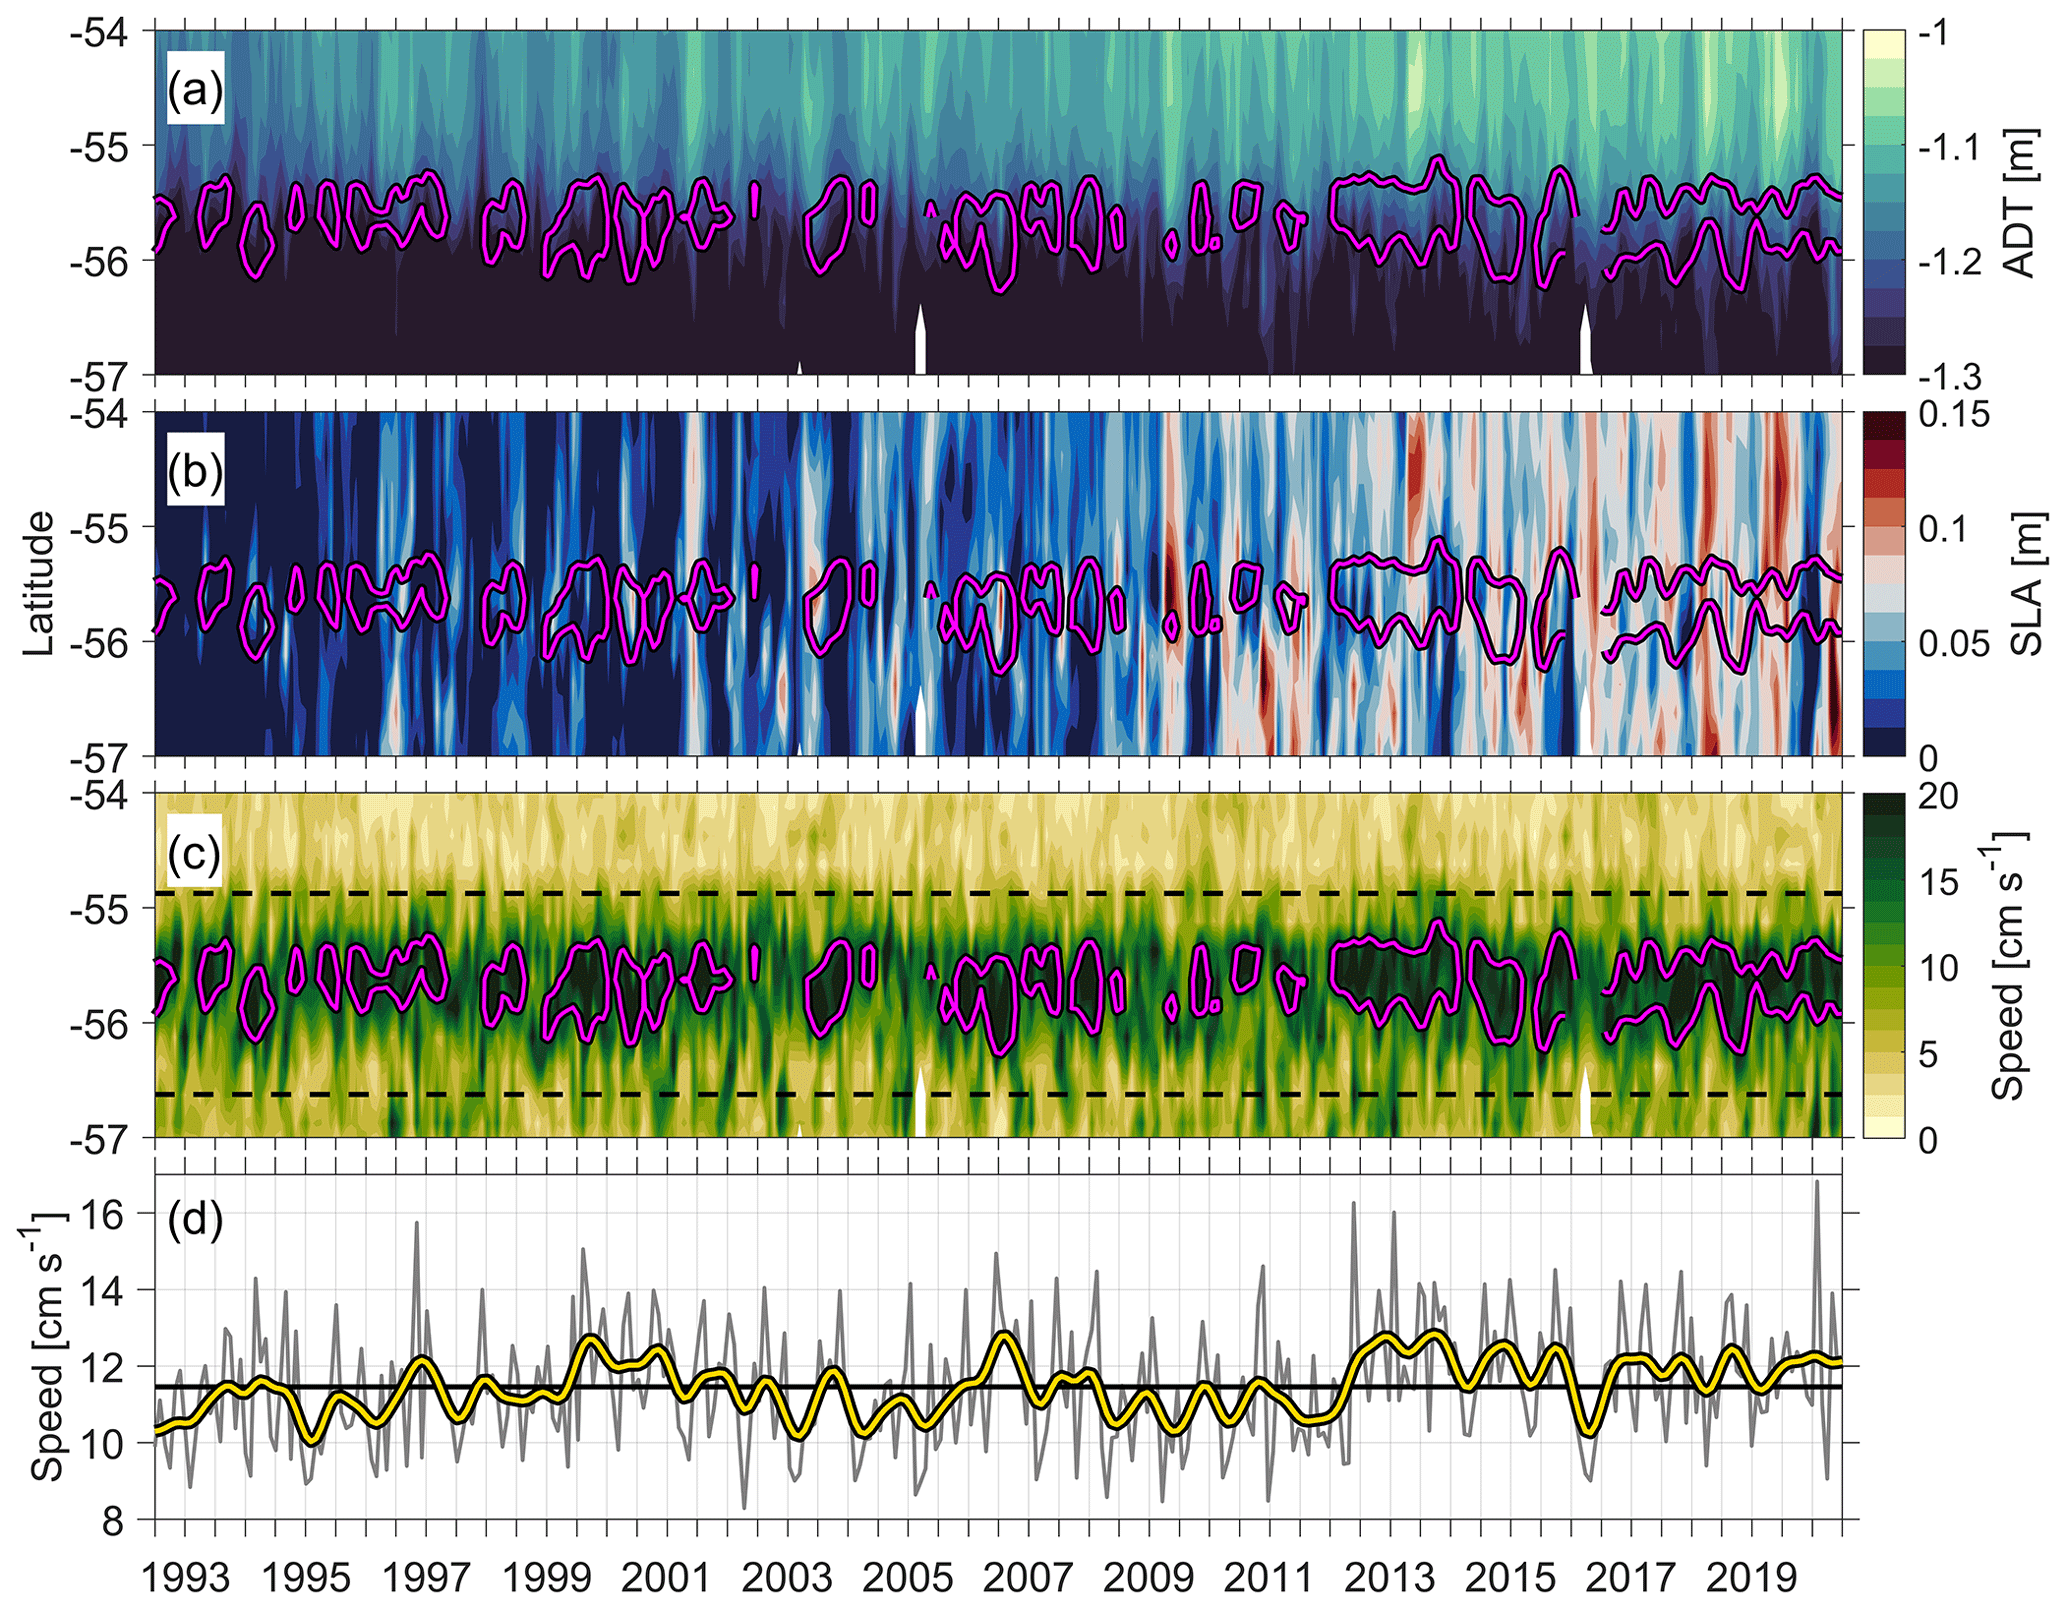
Task: Click the 2001 x-axis label
Action: pyautogui.click(x=666, y=1578)
